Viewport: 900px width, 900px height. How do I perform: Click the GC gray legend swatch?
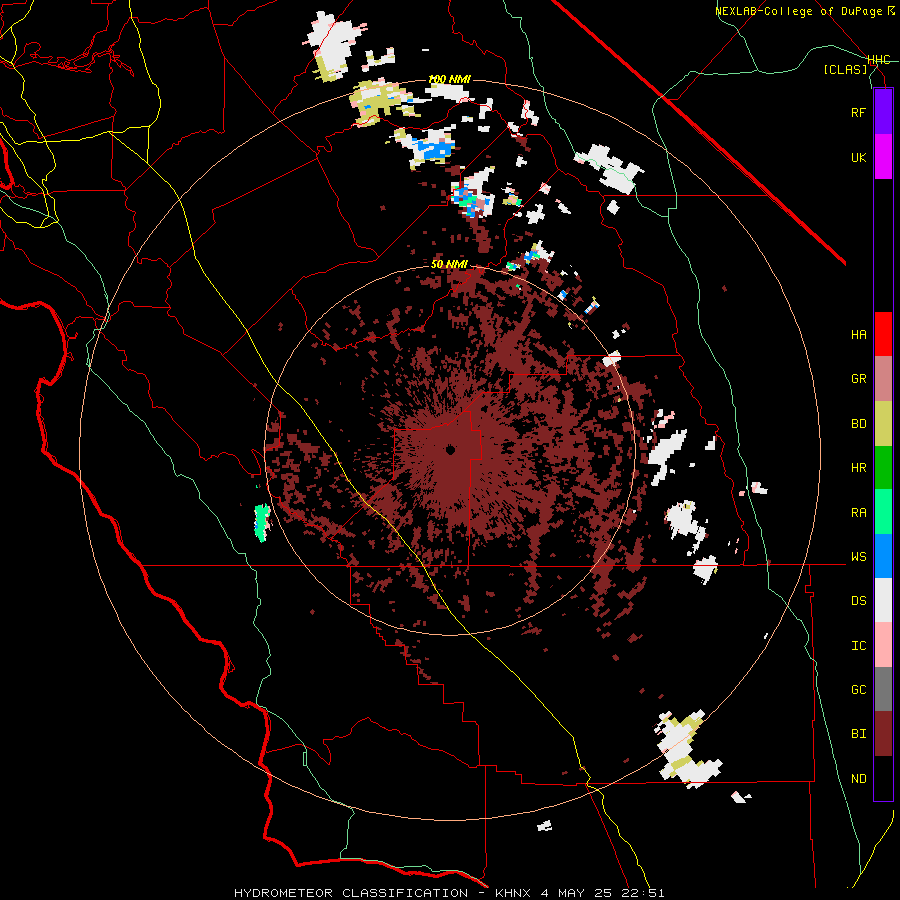pos(883,689)
